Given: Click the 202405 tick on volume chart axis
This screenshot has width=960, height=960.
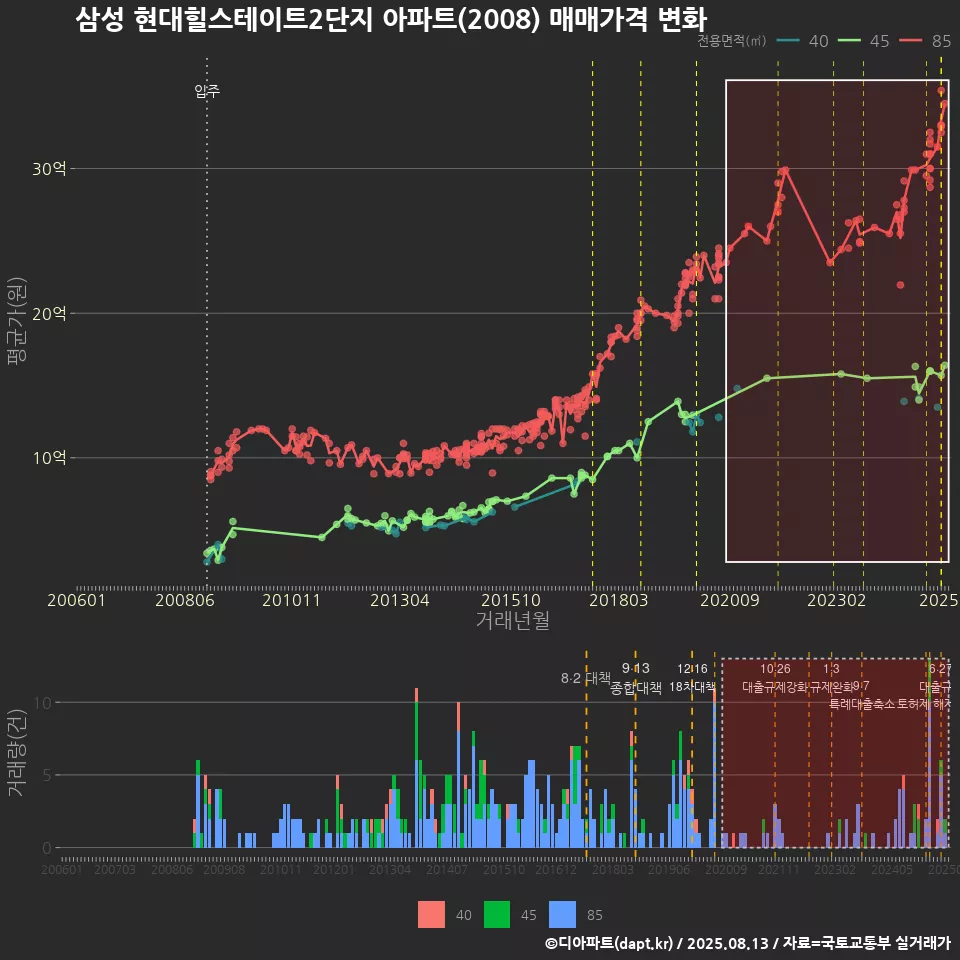Looking at the screenshot, I should (892, 869).
